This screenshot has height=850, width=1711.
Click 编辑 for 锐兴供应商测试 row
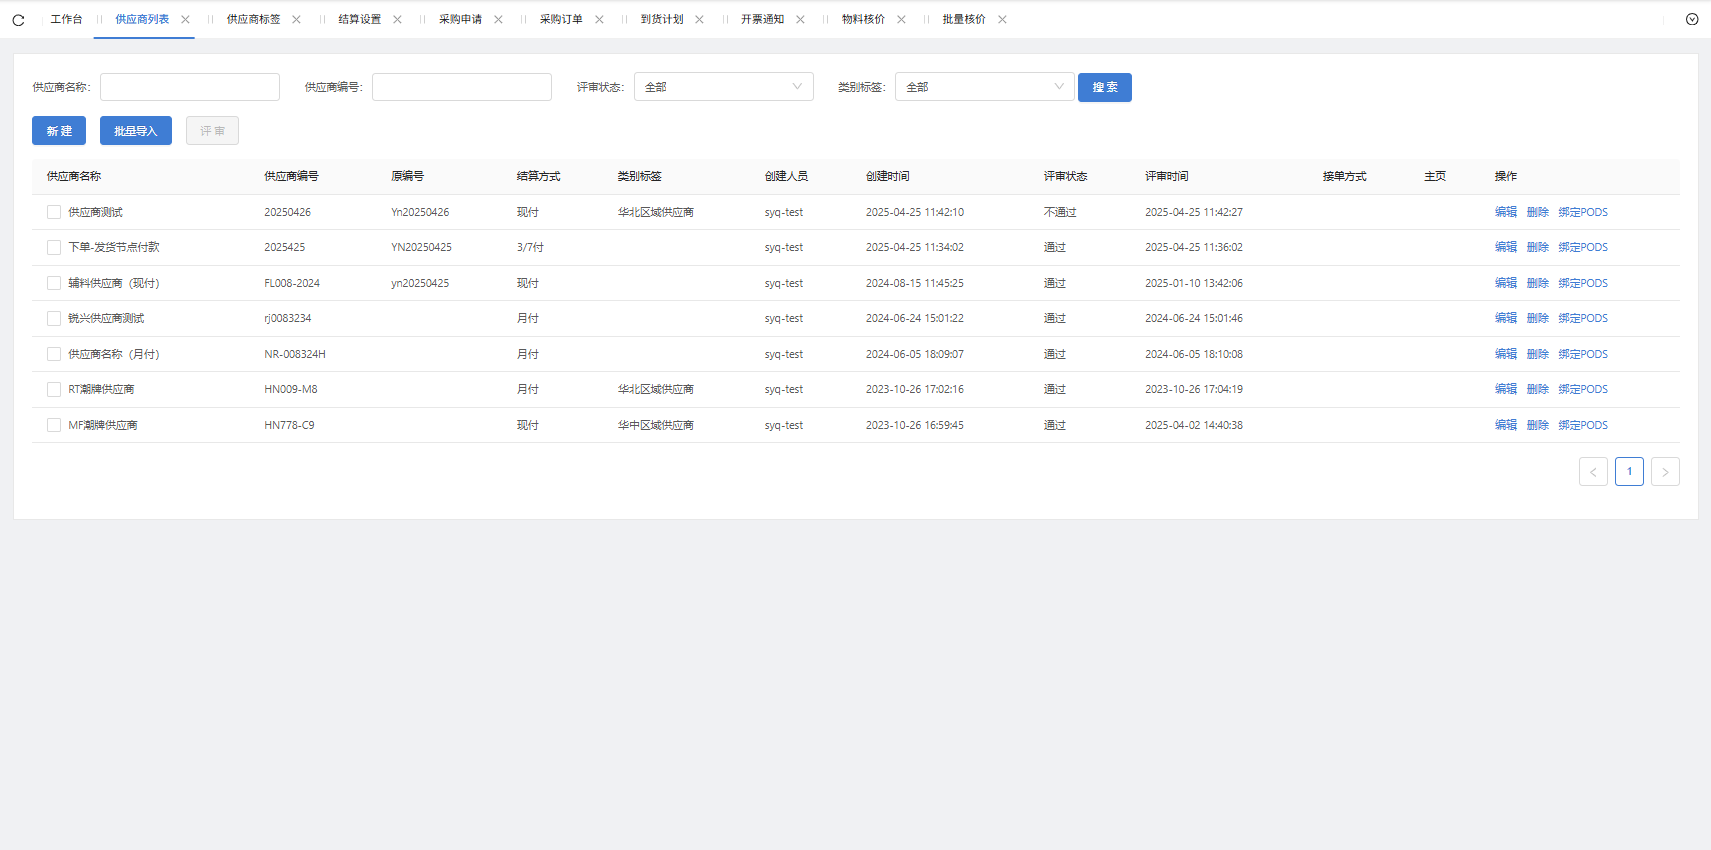click(1506, 318)
